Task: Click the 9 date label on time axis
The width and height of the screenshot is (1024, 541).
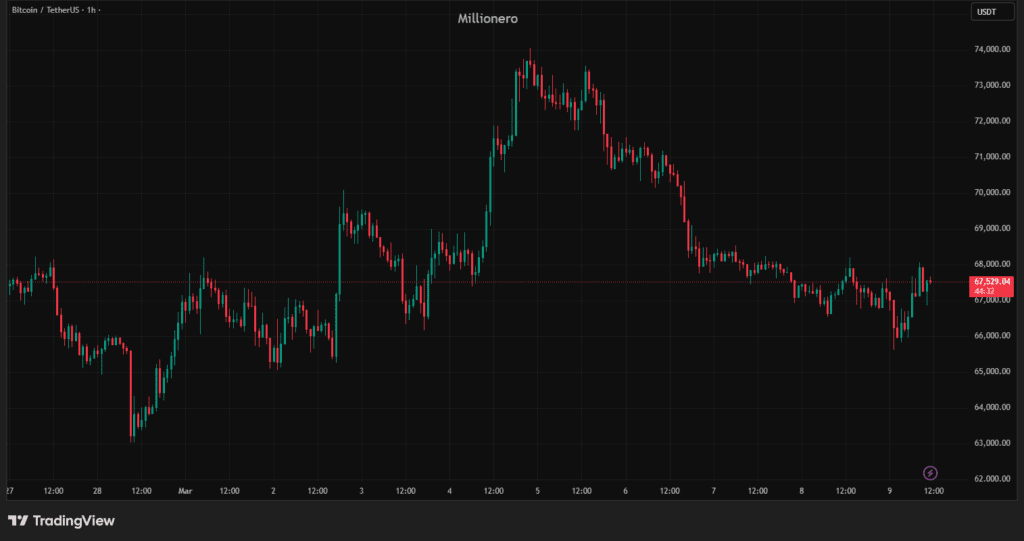Action: [890, 491]
